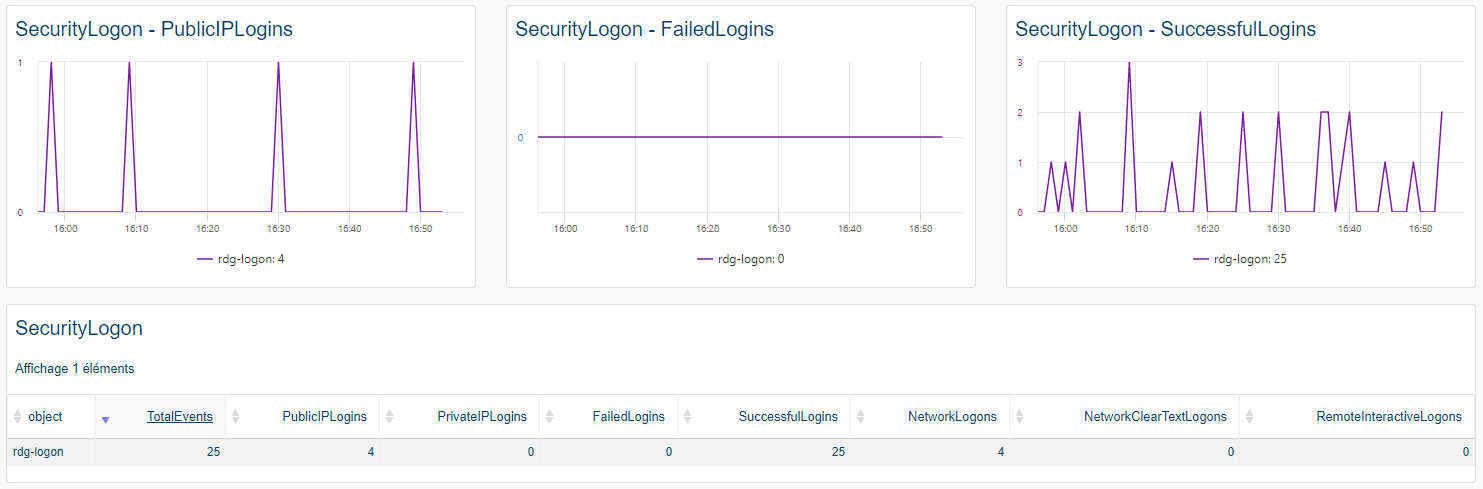
Task: Click the sort arrows beside RemoteInteractiveLogons
Action: click(x=1249, y=417)
